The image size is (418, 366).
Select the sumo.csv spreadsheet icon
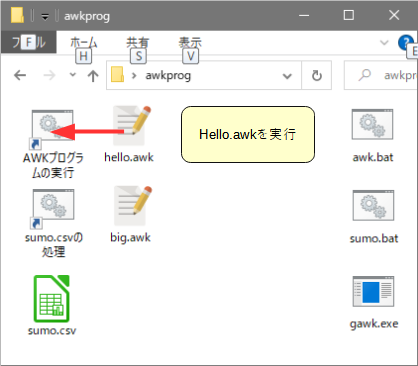(52, 299)
